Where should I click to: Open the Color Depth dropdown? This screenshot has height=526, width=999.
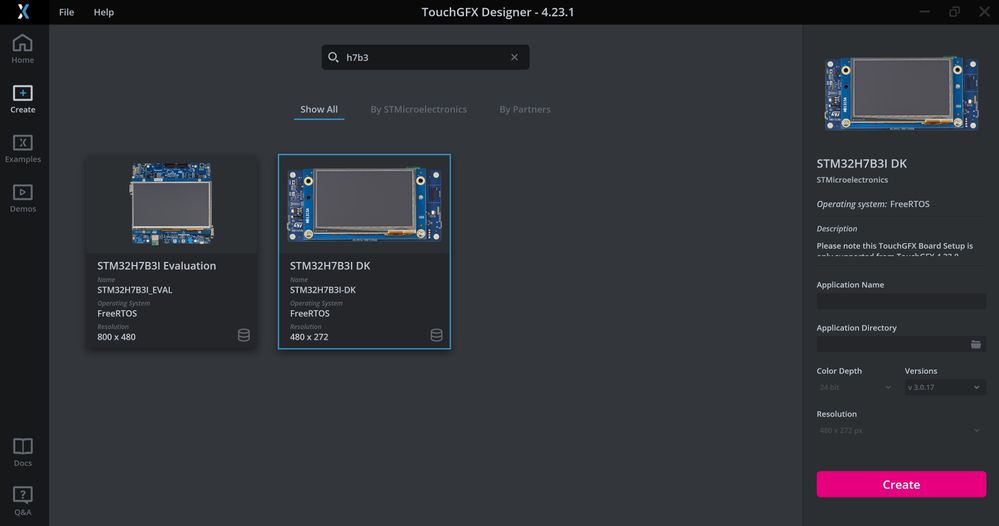855,387
